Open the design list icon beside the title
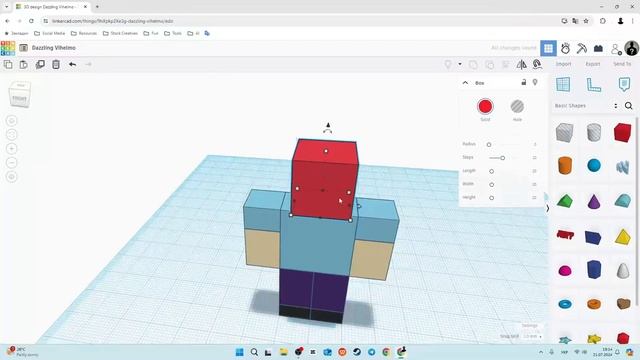This screenshot has height=360, width=640. [x=24, y=48]
